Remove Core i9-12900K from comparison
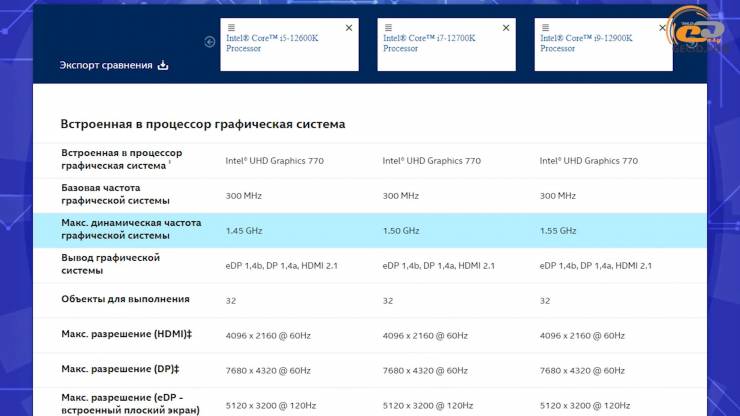Image resolution: width=740 pixels, height=416 pixels. pyautogui.click(x=663, y=28)
